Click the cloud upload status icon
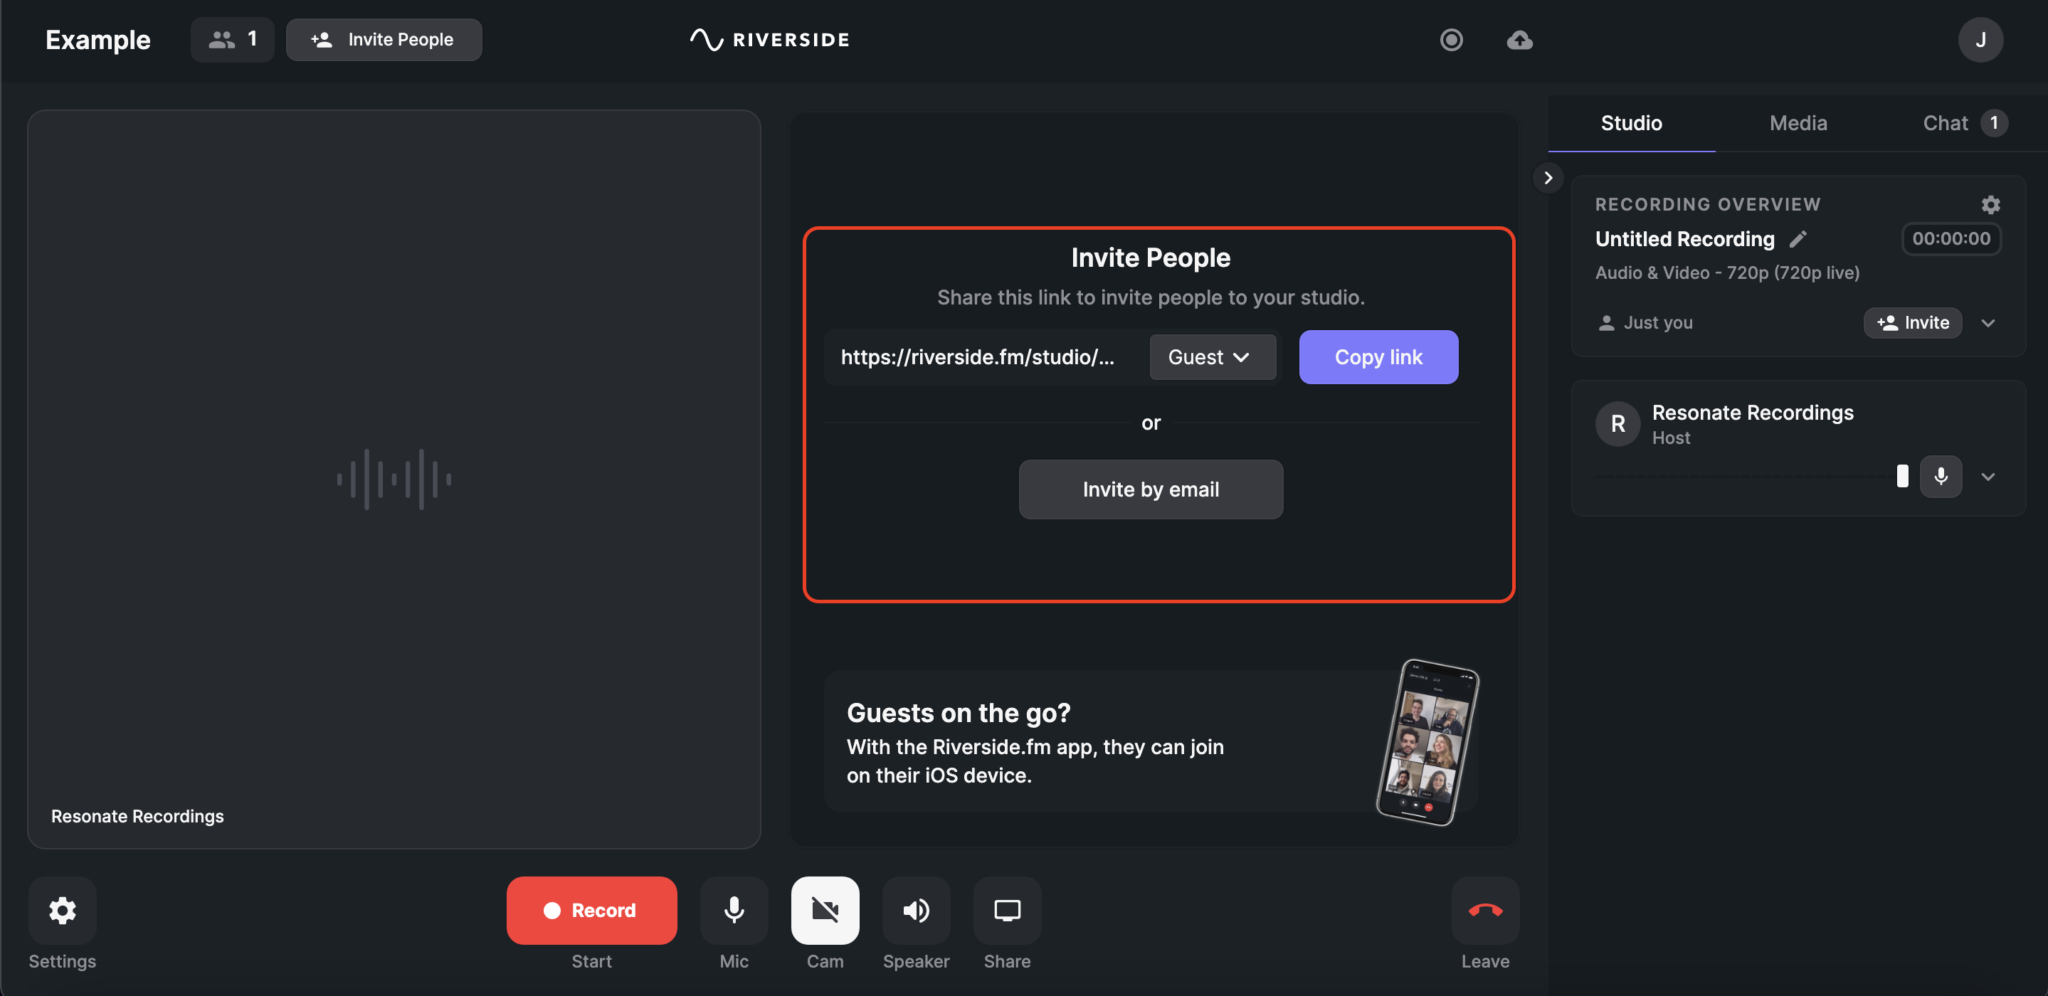The height and width of the screenshot is (996, 2048). point(1519,40)
